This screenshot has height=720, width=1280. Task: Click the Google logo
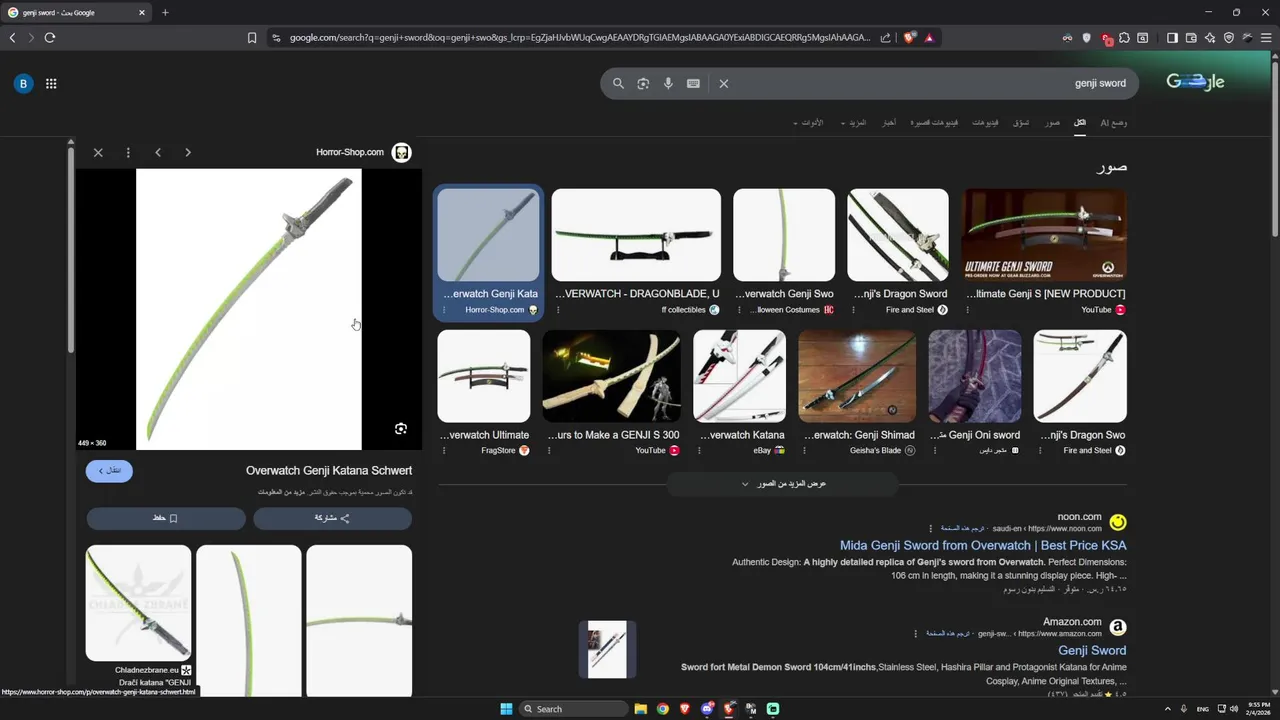pos(1195,83)
